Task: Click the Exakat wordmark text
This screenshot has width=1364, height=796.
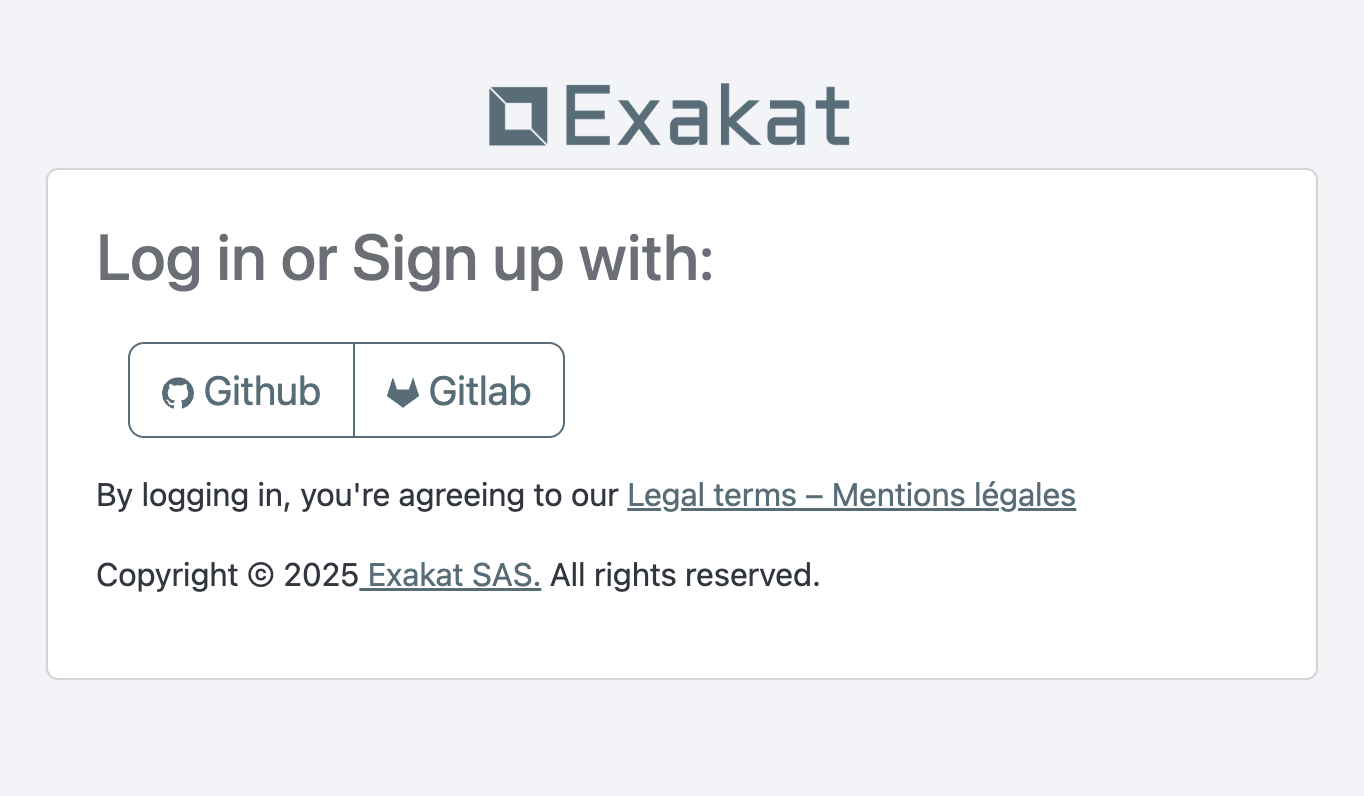Action: coord(707,116)
